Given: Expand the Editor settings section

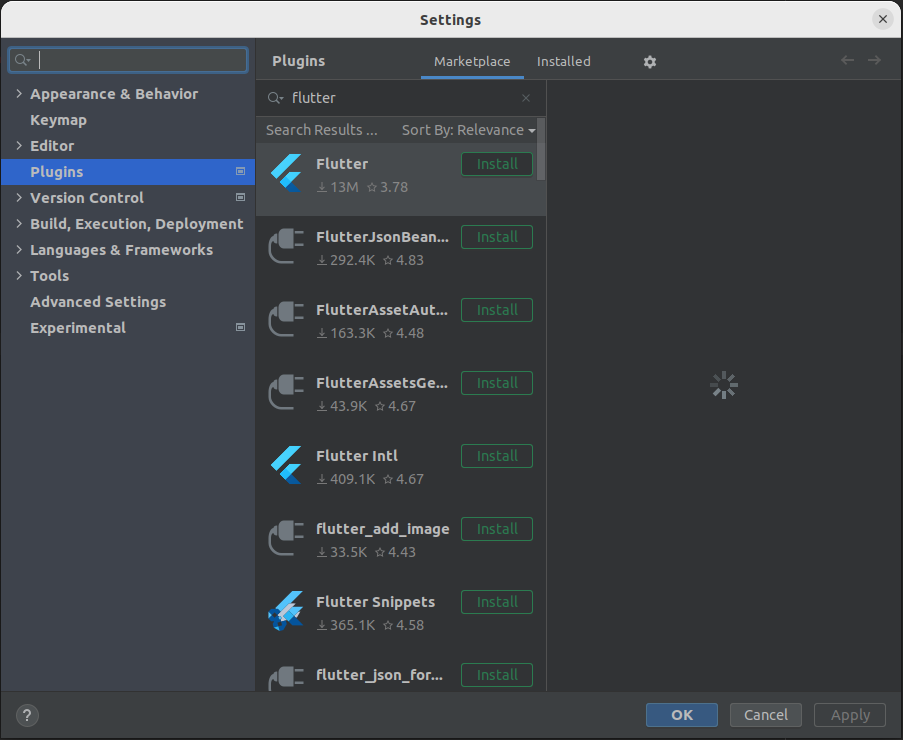Looking at the screenshot, I should tap(19, 146).
